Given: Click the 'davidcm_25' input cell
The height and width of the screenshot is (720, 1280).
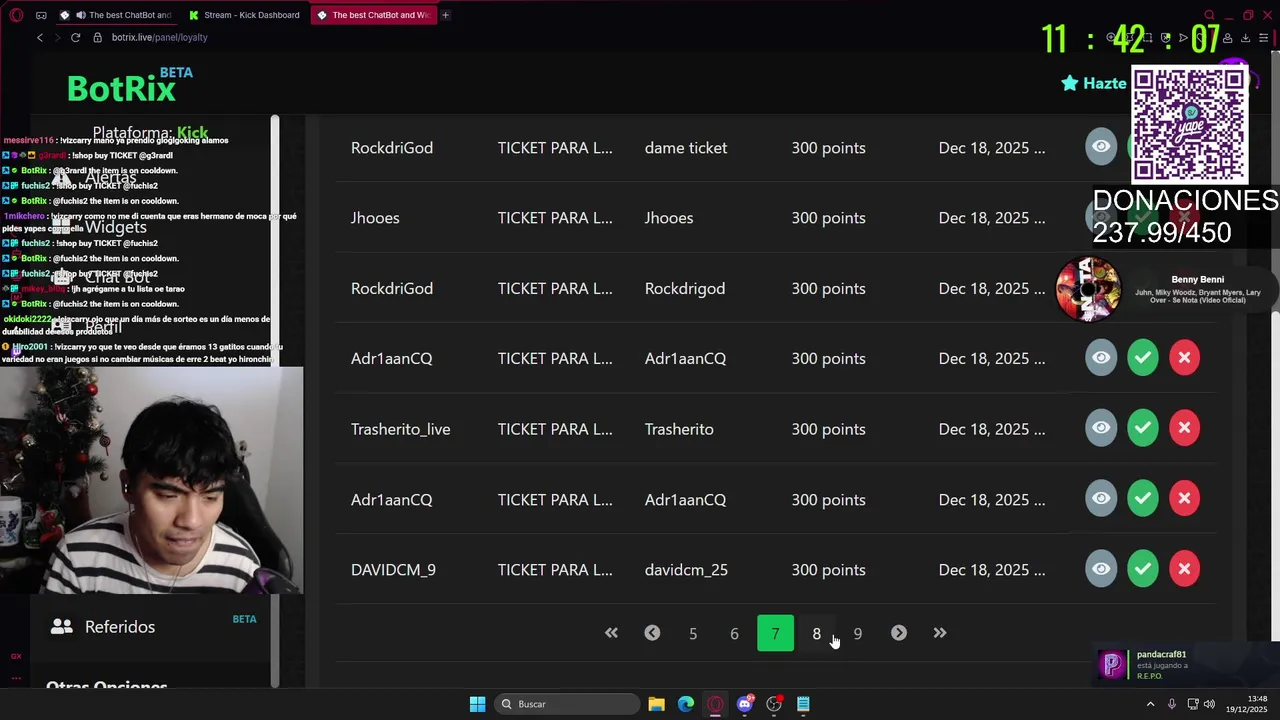Looking at the screenshot, I should tap(686, 570).
